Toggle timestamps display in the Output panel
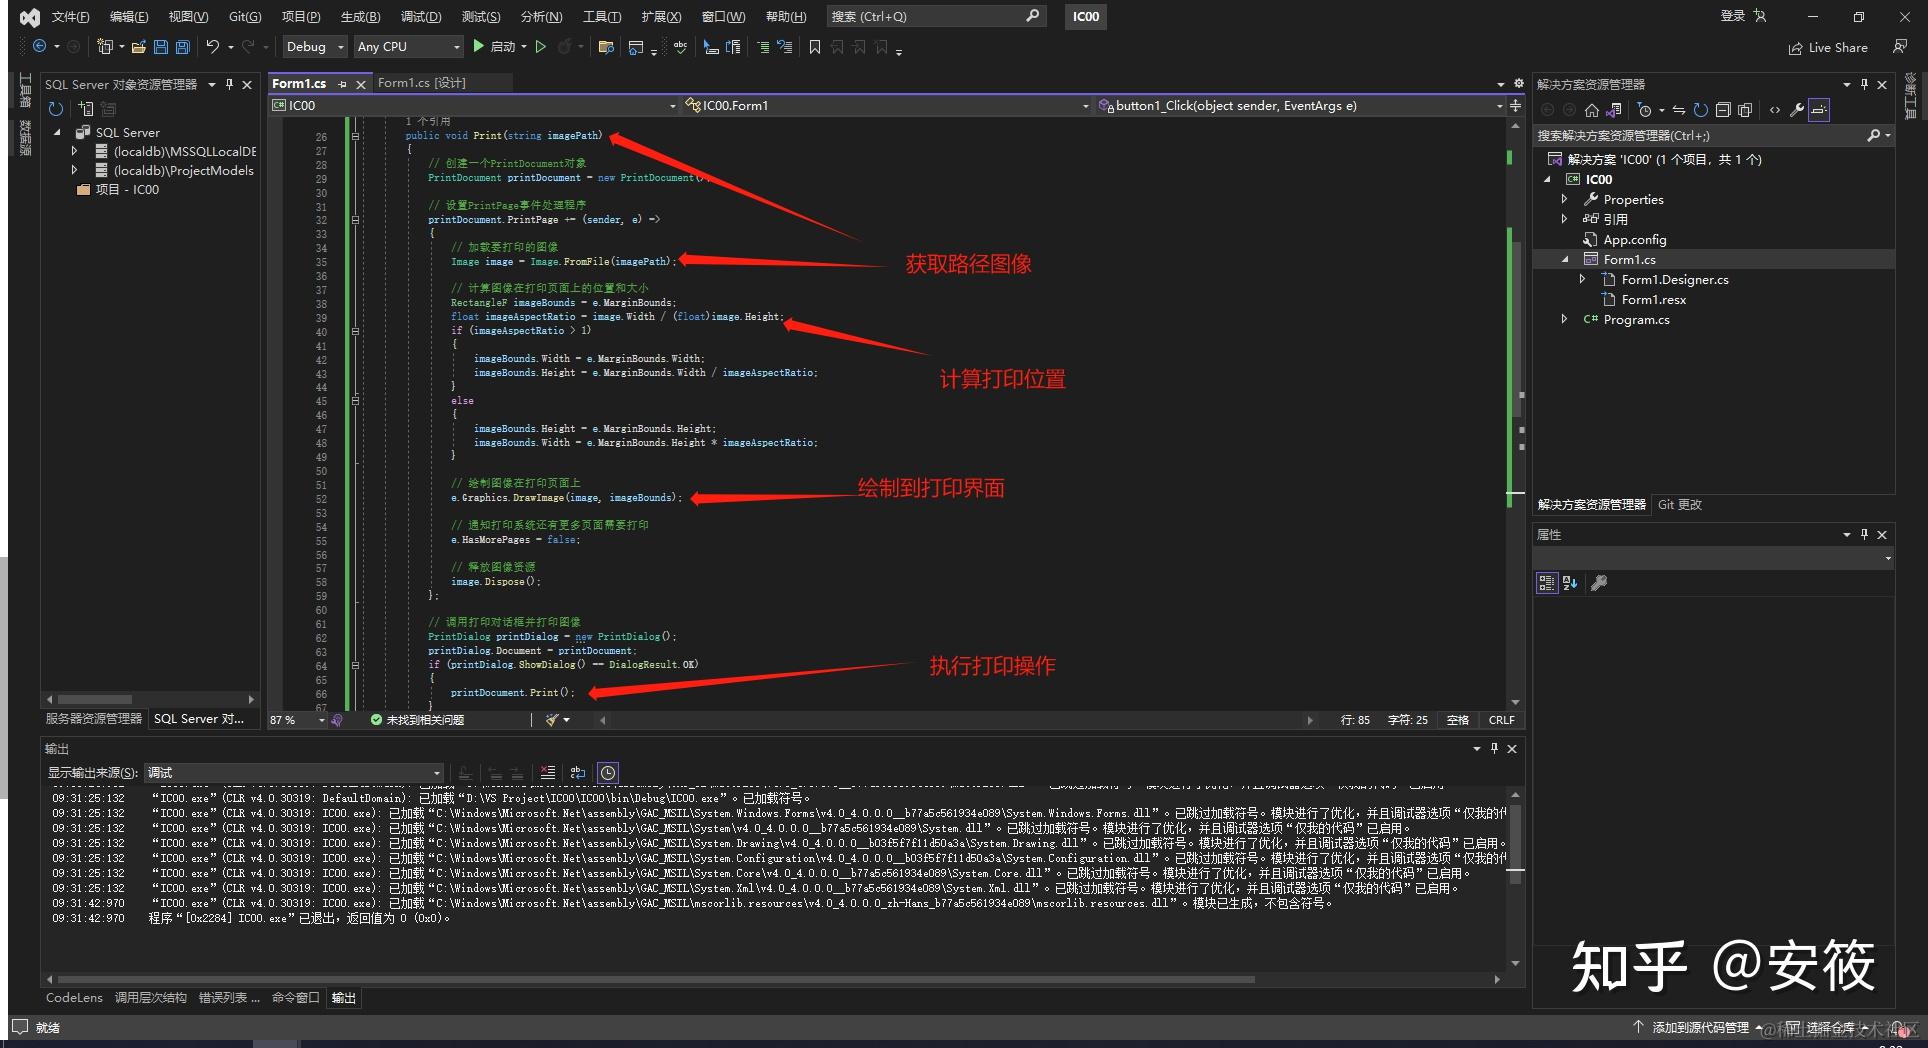This screenshot has width=1928, height=1048. pos(608,773)
